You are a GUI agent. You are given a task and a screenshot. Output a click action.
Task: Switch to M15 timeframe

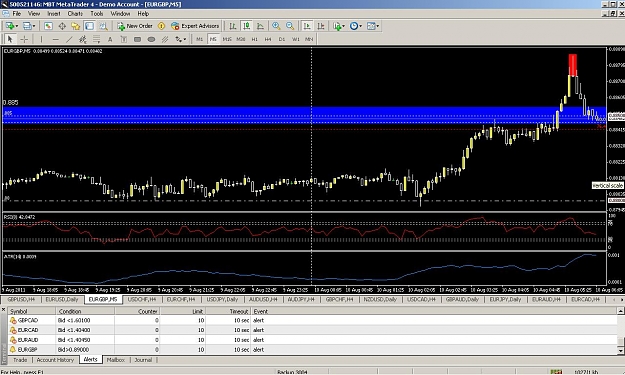(227, 39)
